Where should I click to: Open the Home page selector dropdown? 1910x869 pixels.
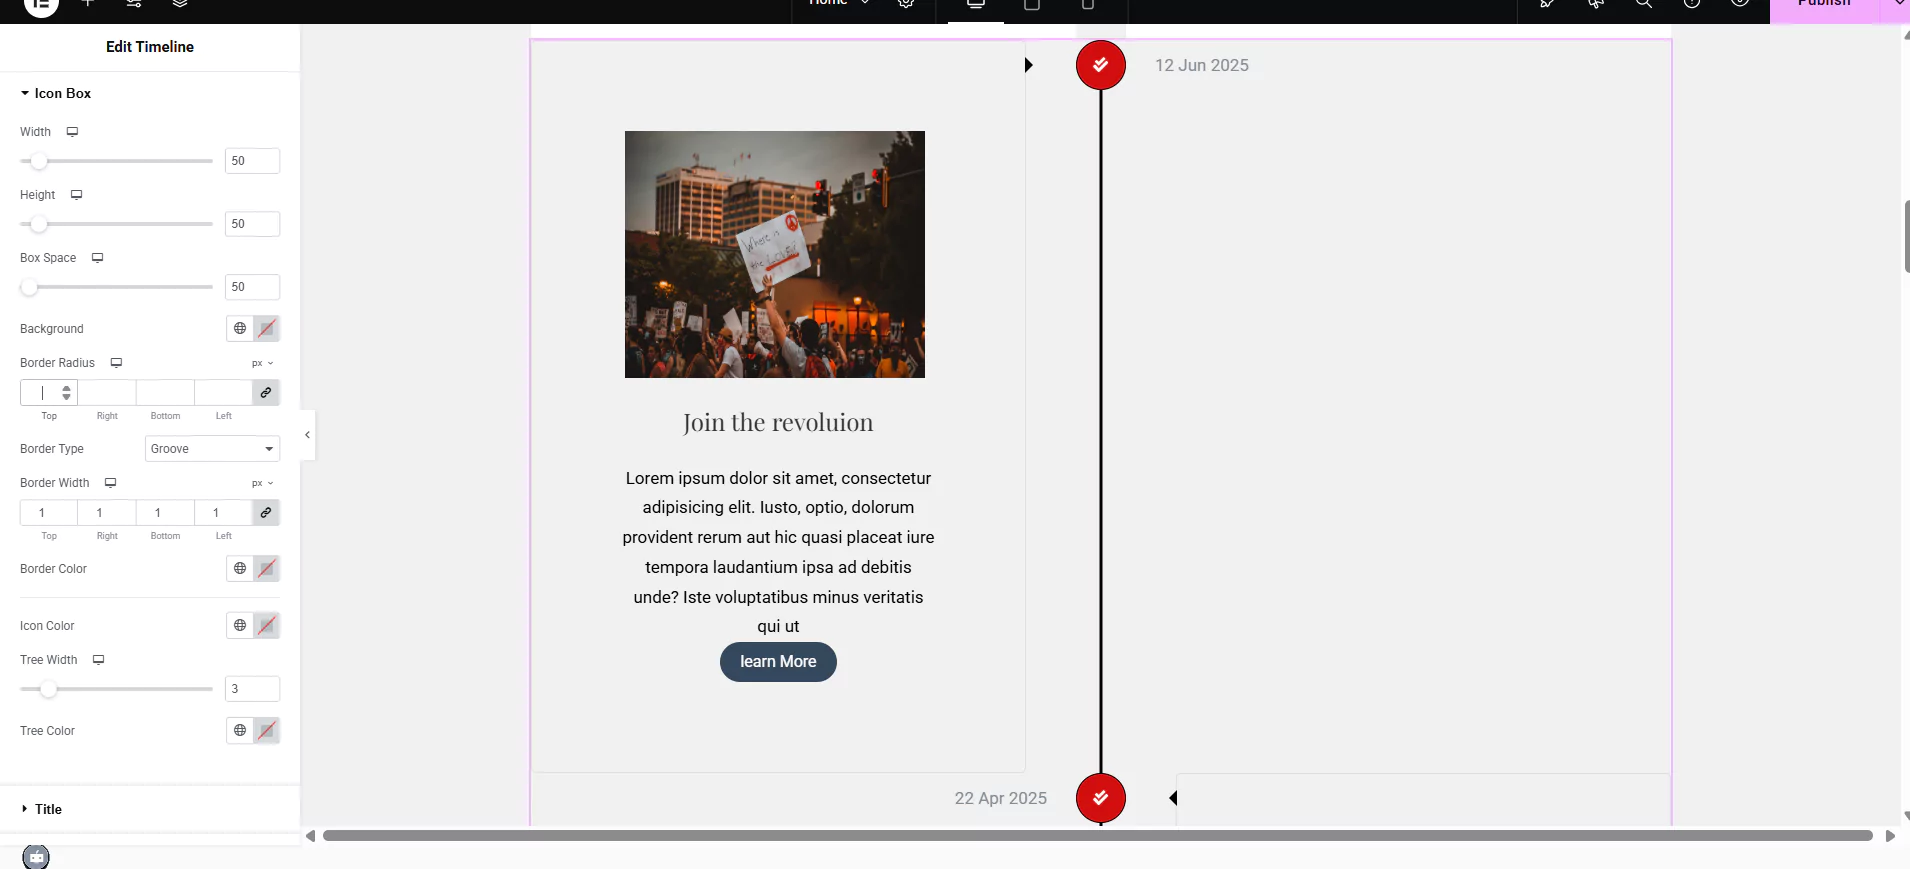840,3
